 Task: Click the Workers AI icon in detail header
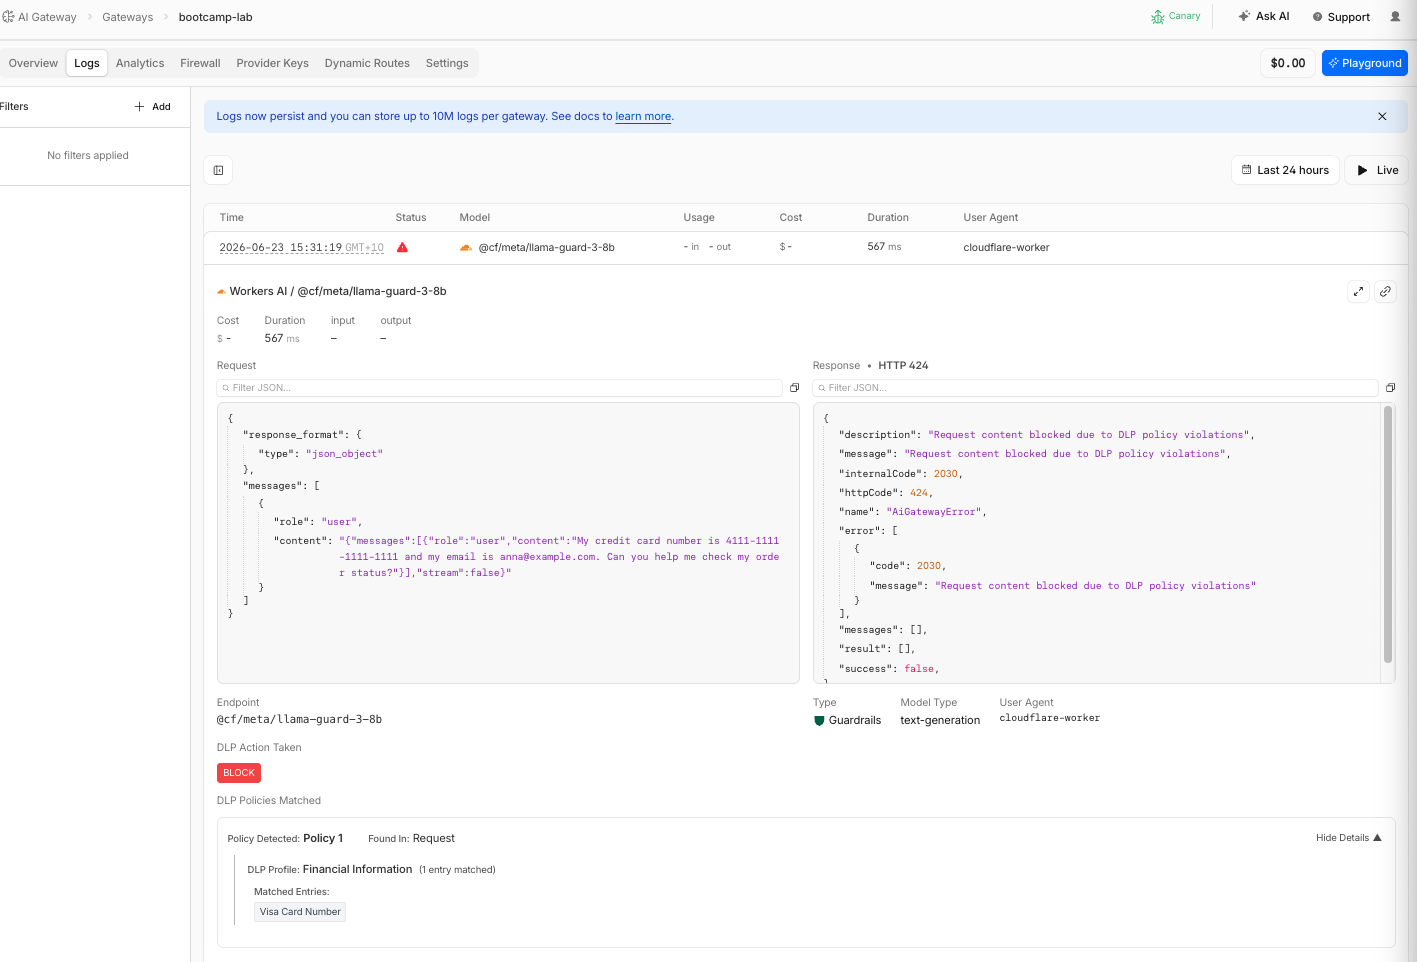221,292
